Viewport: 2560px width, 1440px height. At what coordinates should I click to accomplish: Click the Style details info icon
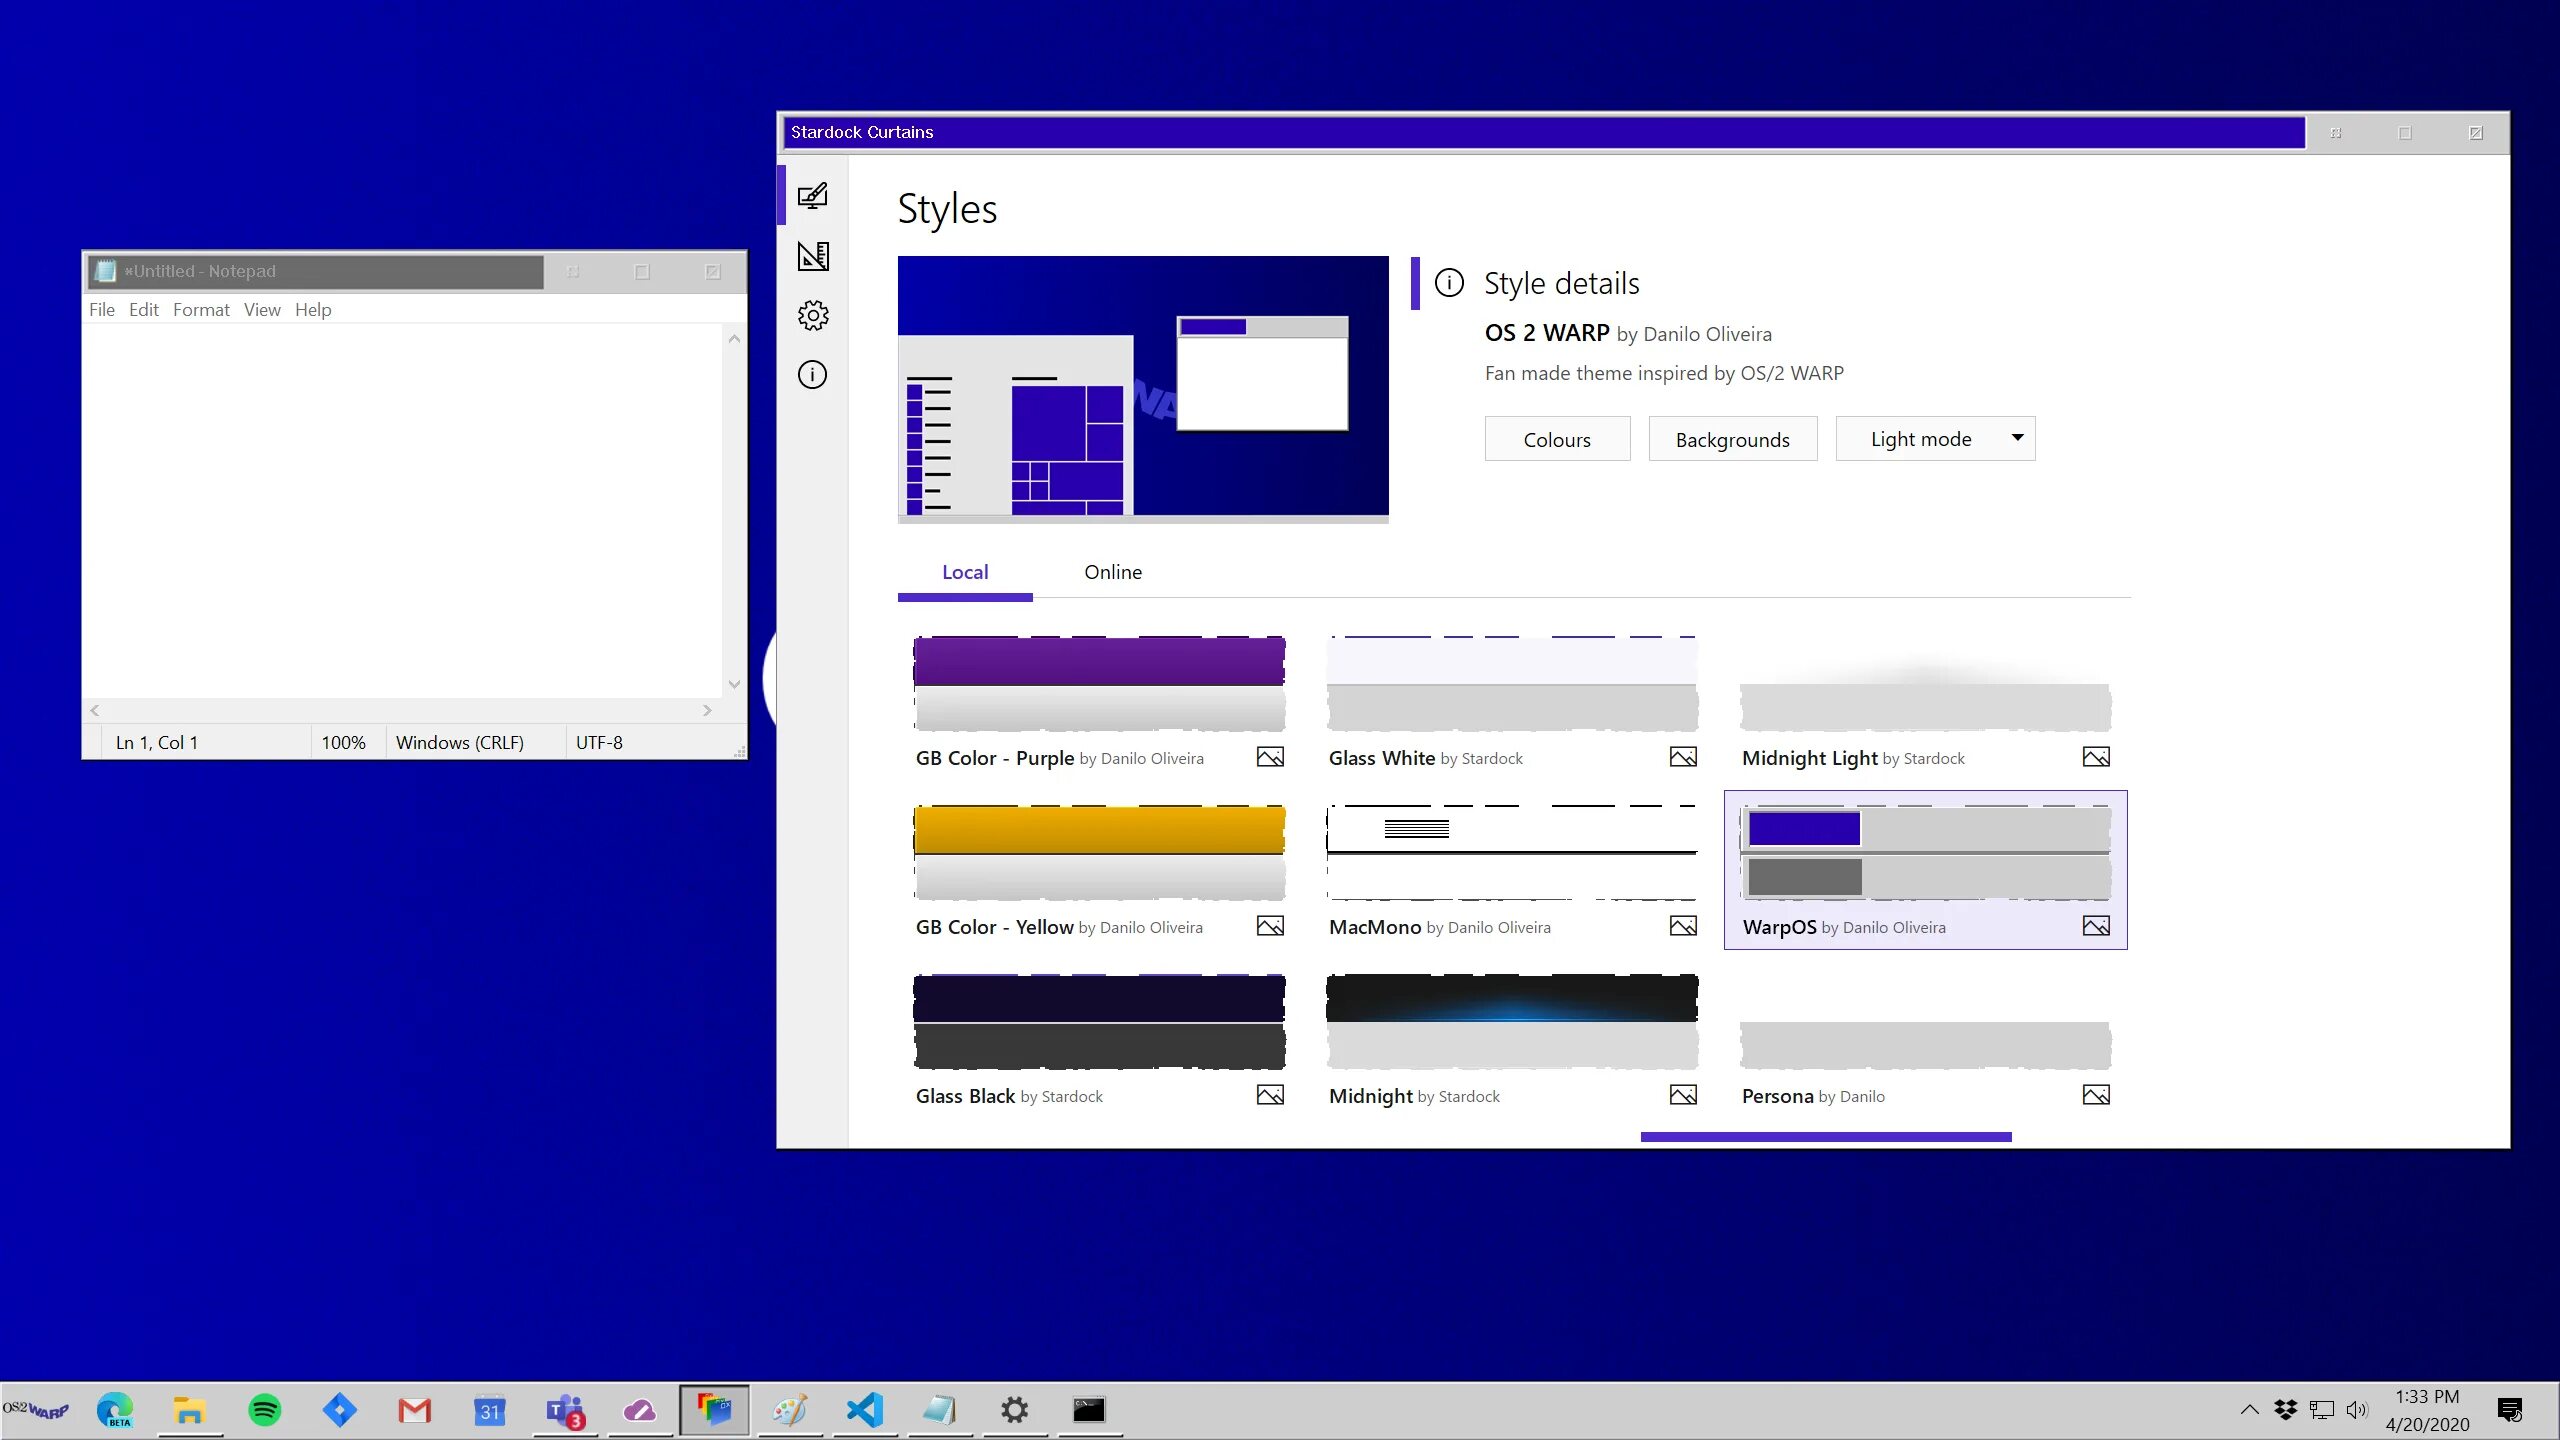tap(1449, 283)
